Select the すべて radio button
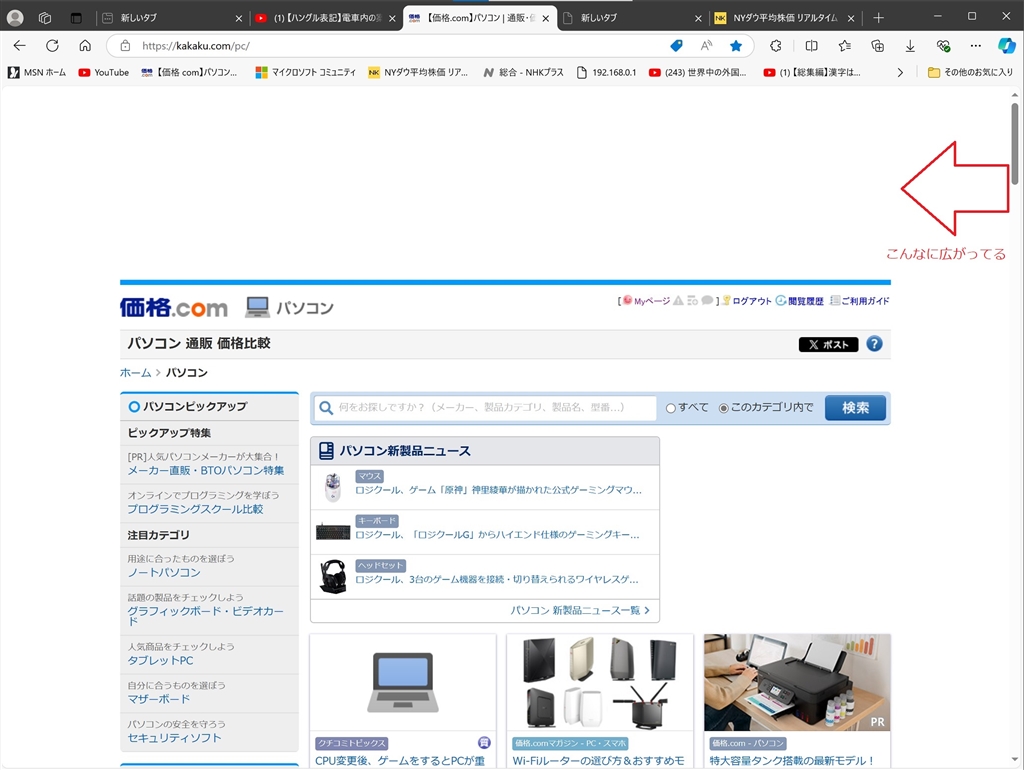Viewport: 1024px width, 770px height. (x=670, y=408)
